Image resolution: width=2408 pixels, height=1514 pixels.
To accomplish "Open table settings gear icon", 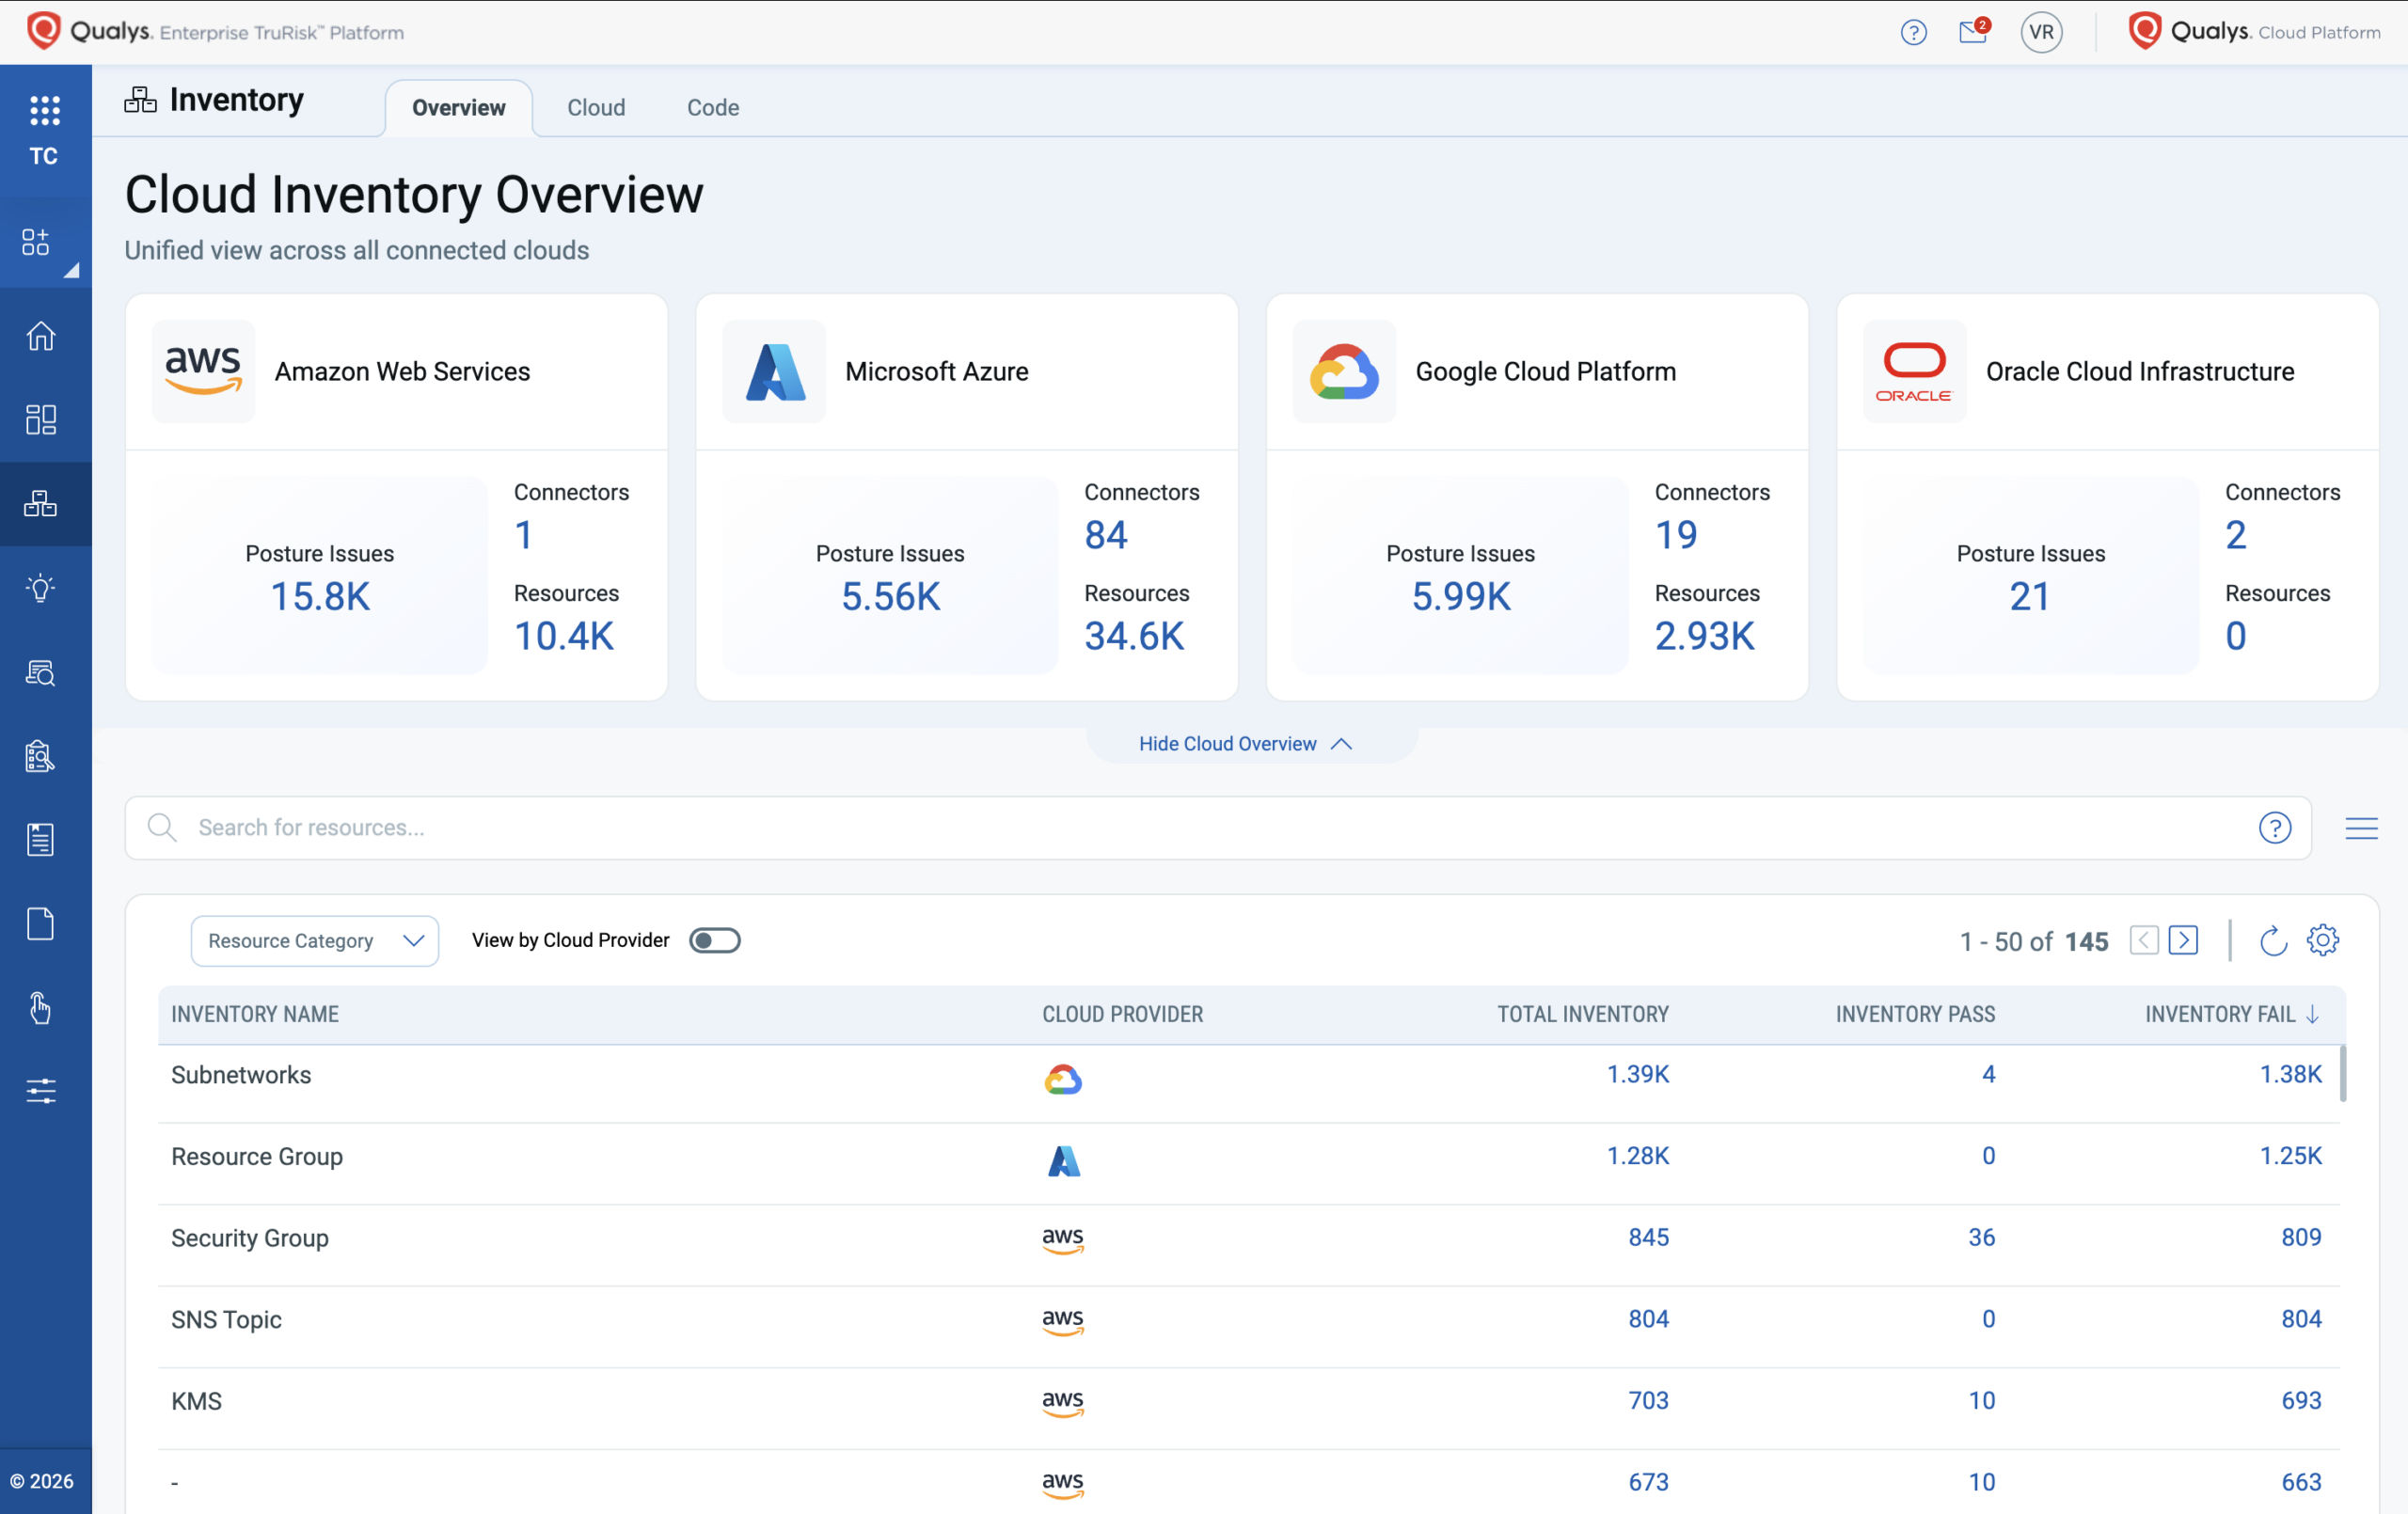I will pyautogui.click(x=2322, y=941).
